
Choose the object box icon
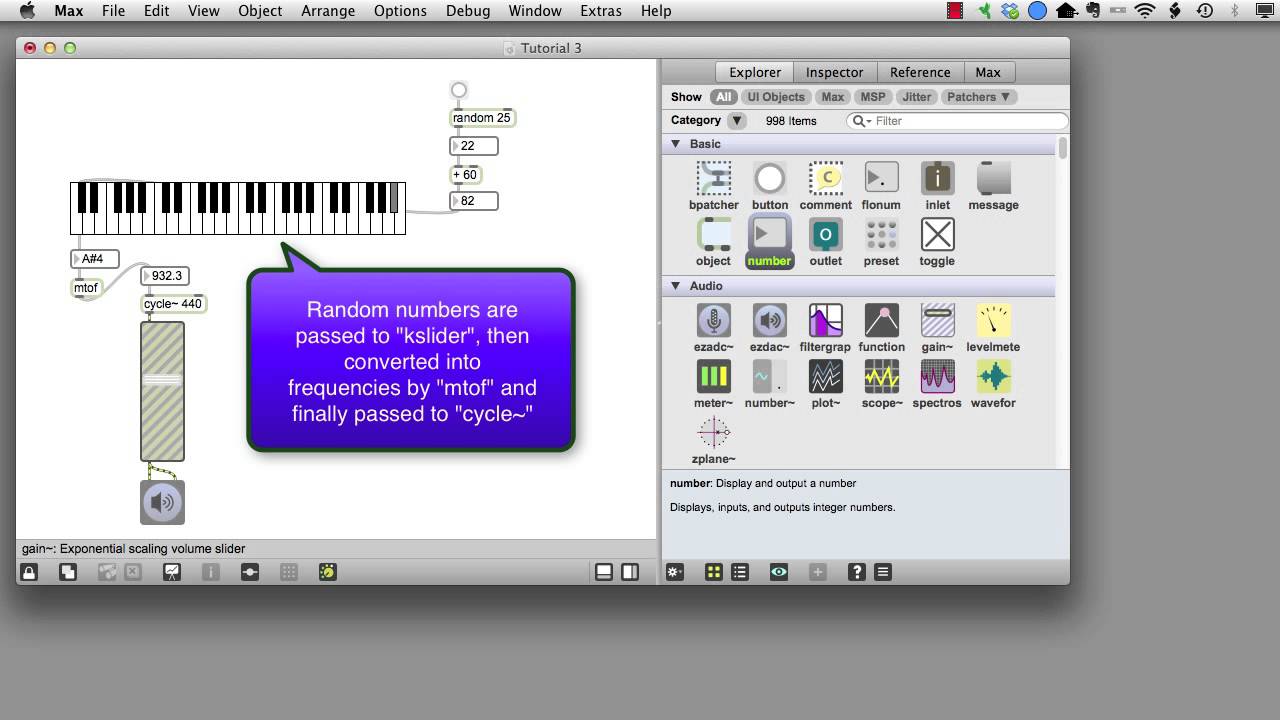(714, 235)
